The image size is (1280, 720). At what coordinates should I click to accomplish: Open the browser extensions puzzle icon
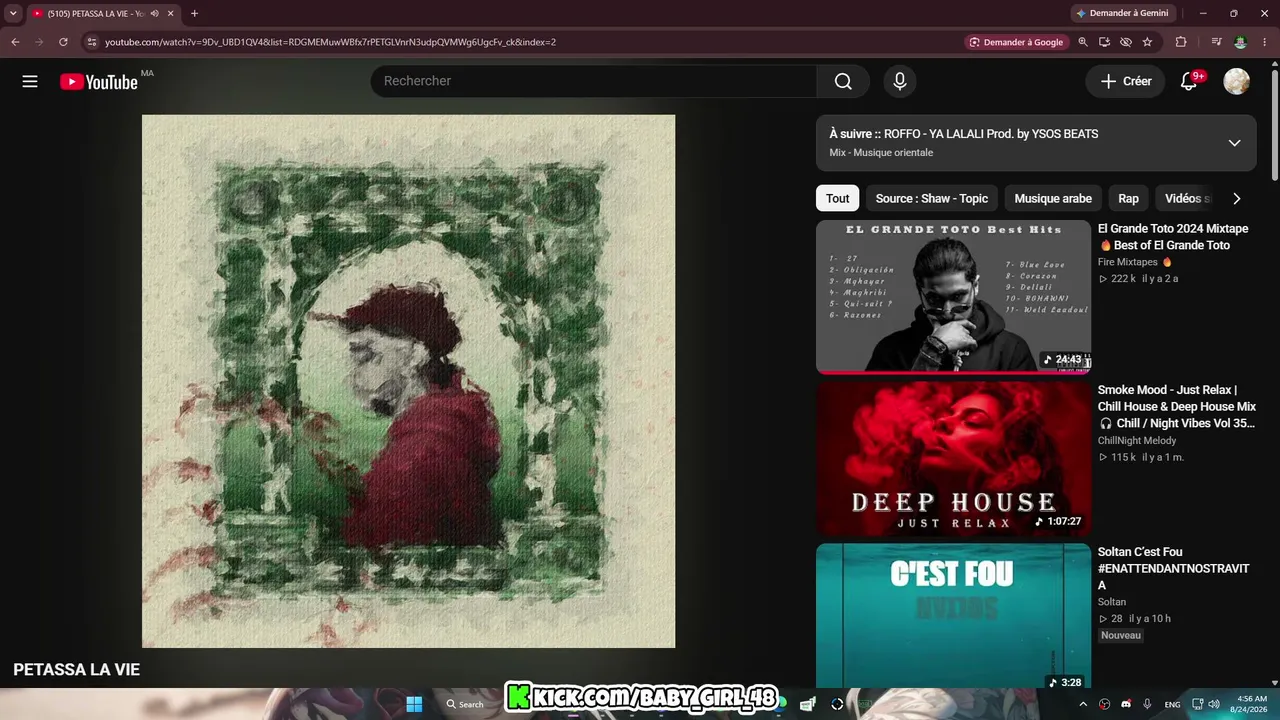[1181, 42]
